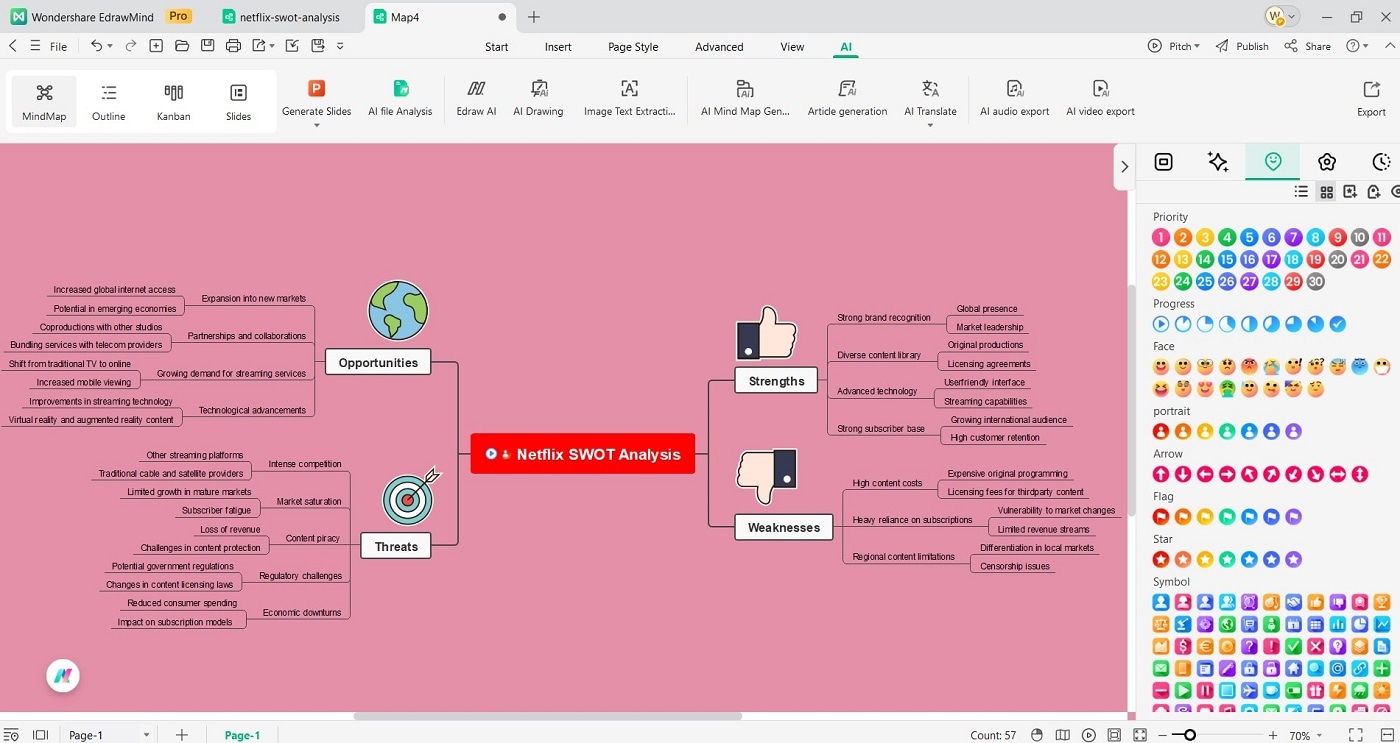1400x743 pixels.
Task: Click AI video export
Action: point(1100,98)
